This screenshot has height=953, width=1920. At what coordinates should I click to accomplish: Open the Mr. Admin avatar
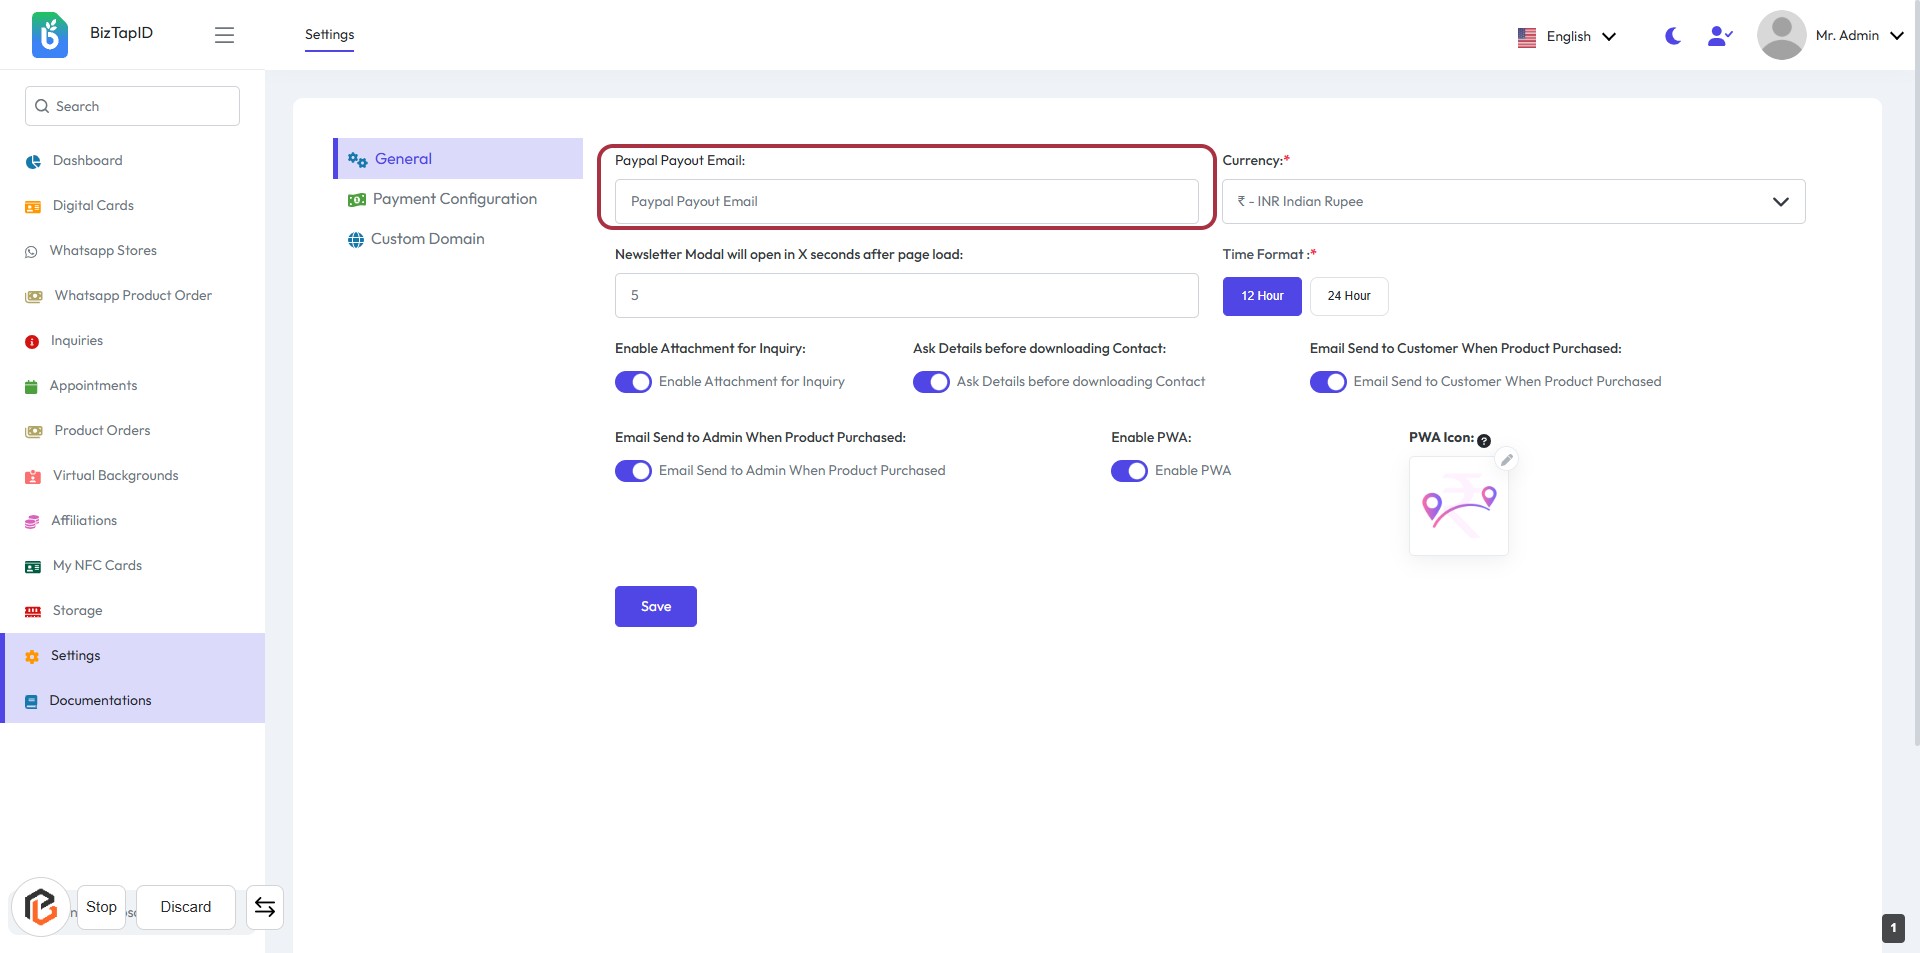pyautogui.click(x=1781, y=35)
